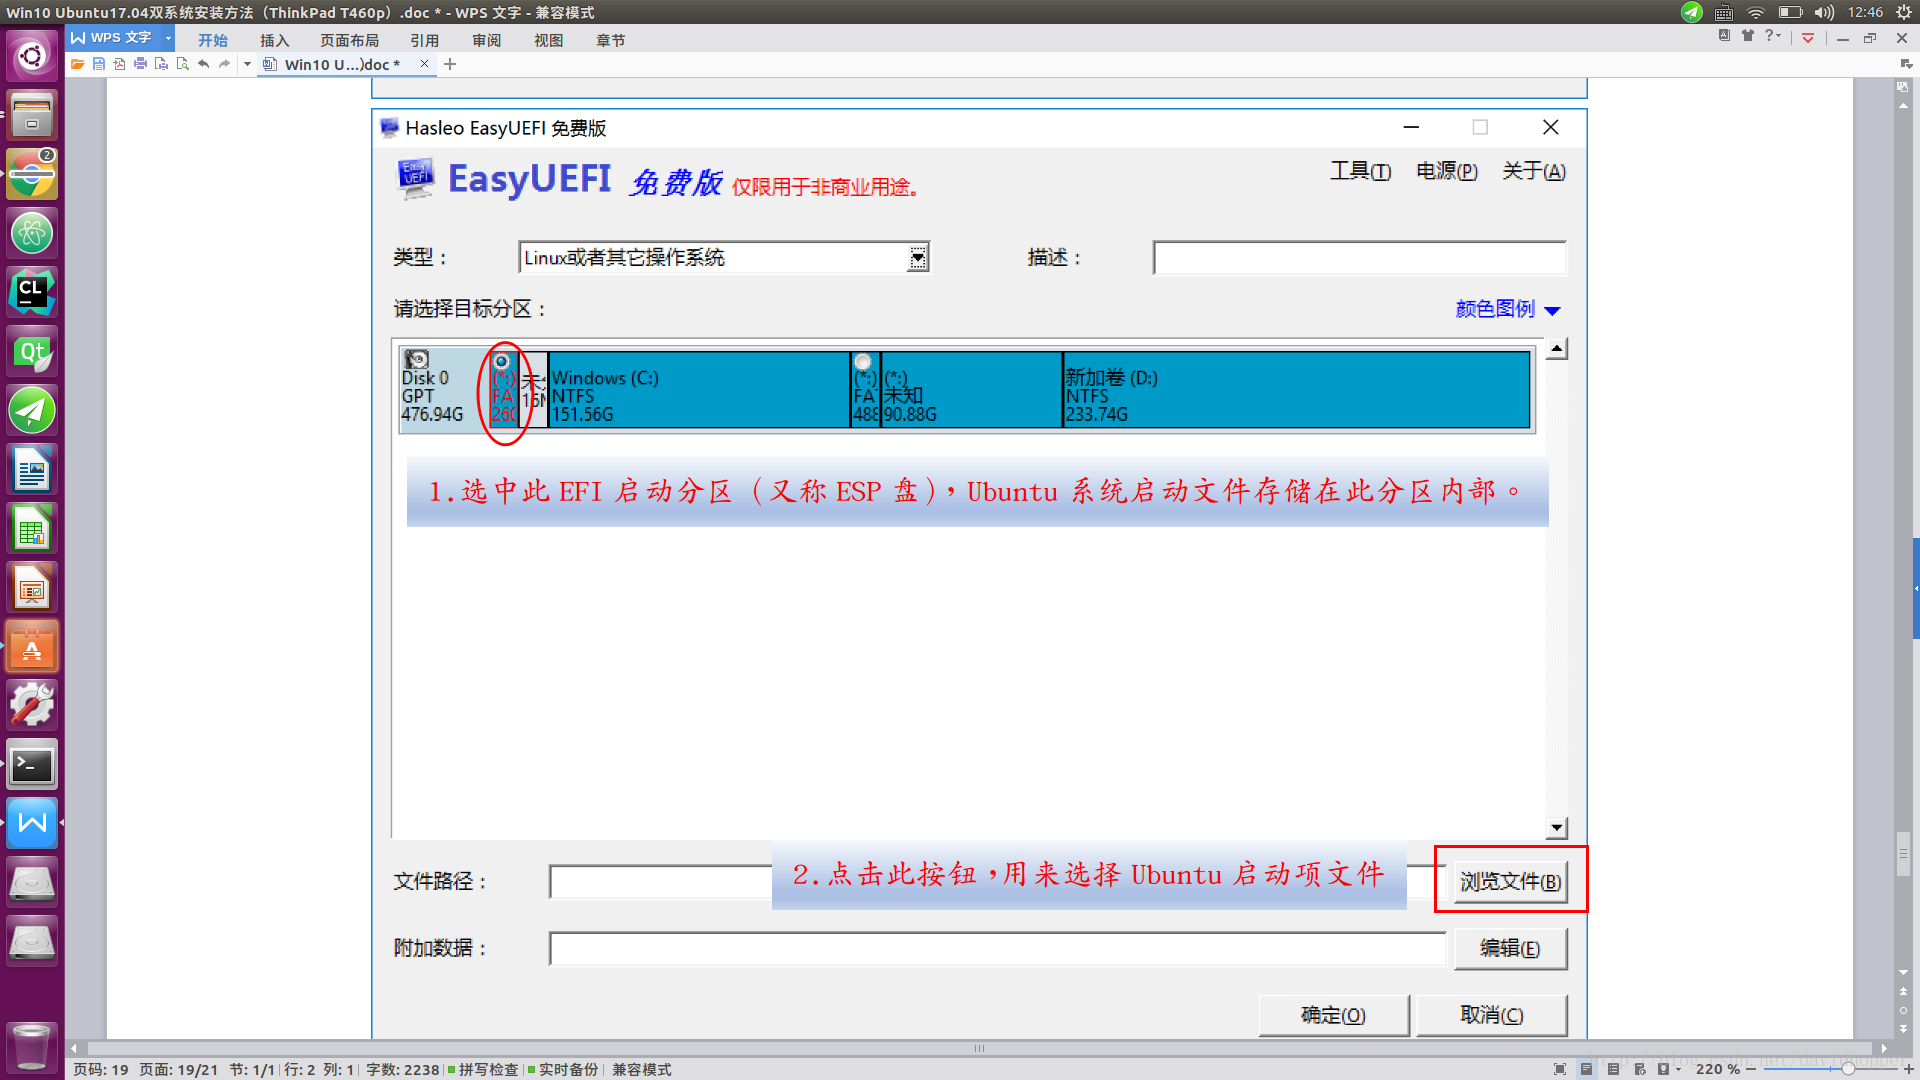The image size is (1920, 1080).
Task: Switch to the 引用 ribbon tab
Action: pyautogui.click(x=424, y=40)
